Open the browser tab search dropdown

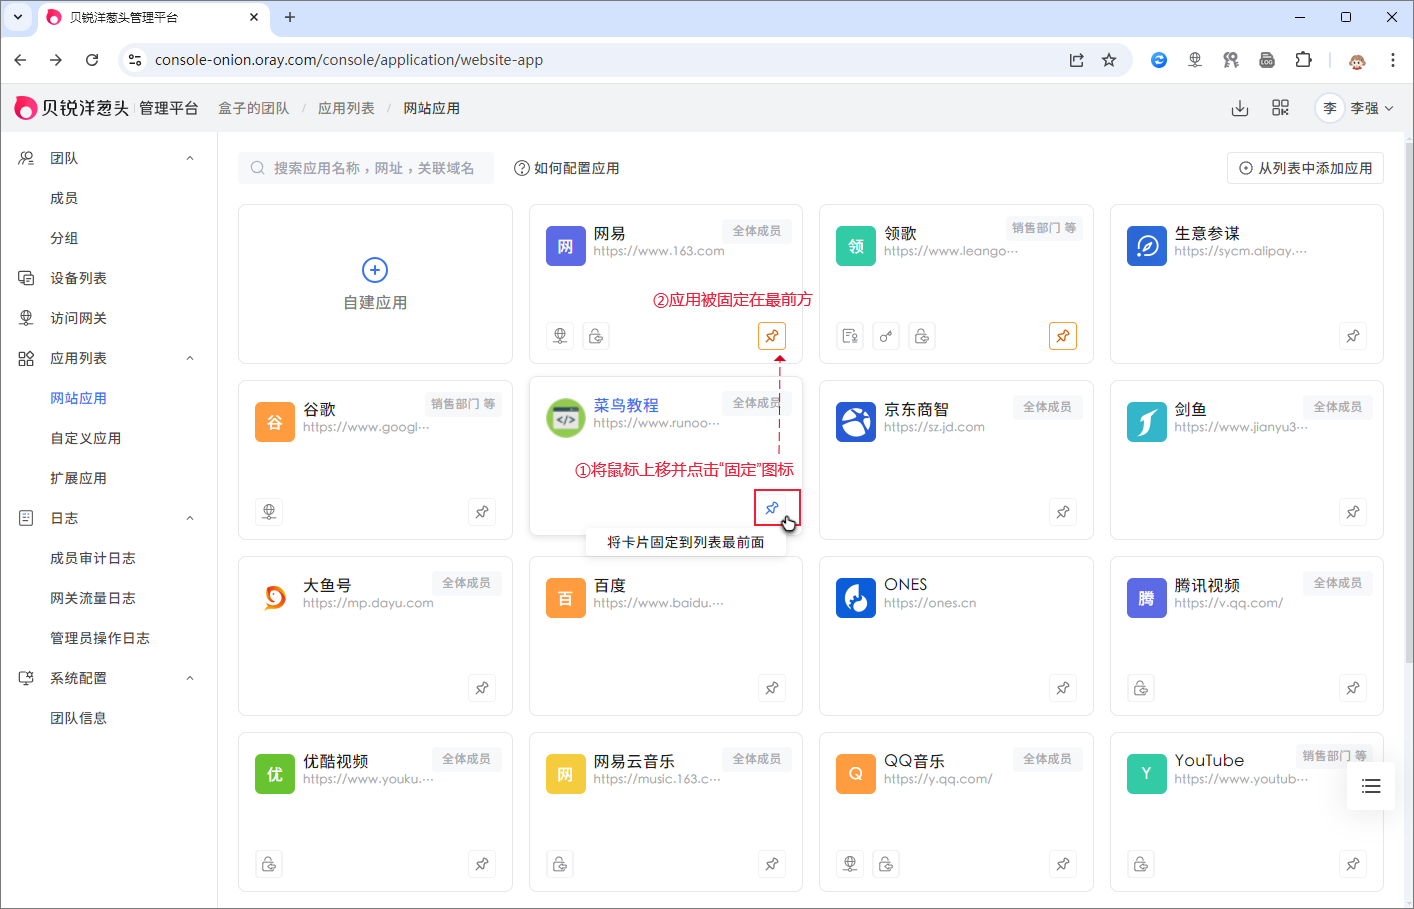click(x=18, y=17)
